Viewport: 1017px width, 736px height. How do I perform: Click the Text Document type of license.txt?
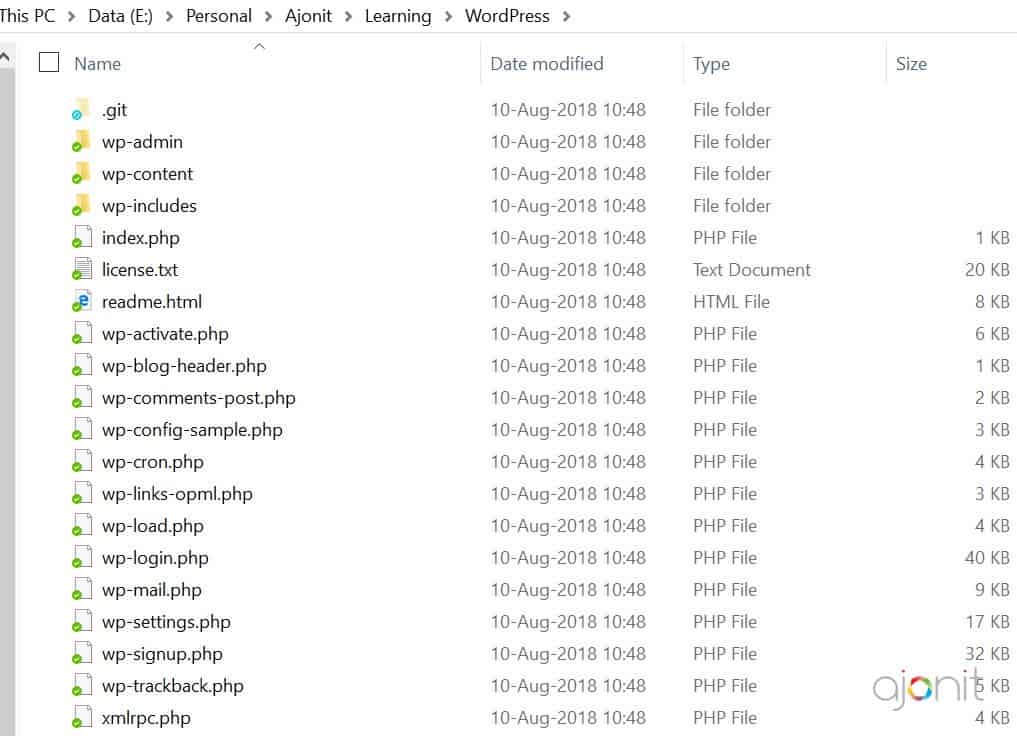[752, 270]
